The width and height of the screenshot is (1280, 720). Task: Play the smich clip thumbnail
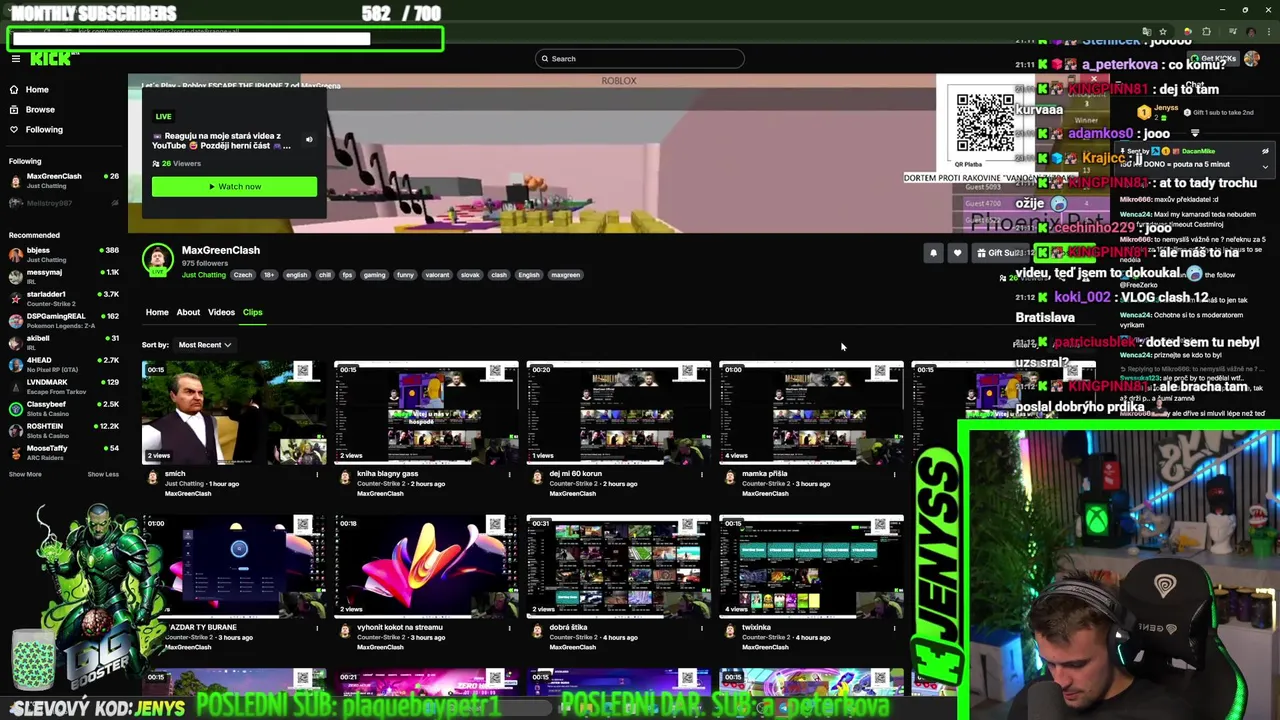[x=234, y=413]
